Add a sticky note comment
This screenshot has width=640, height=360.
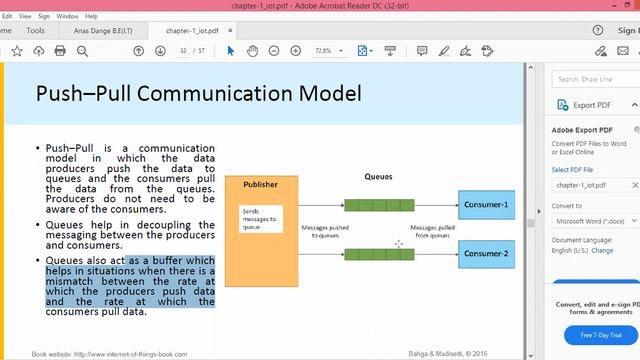(x=422, y=51)
